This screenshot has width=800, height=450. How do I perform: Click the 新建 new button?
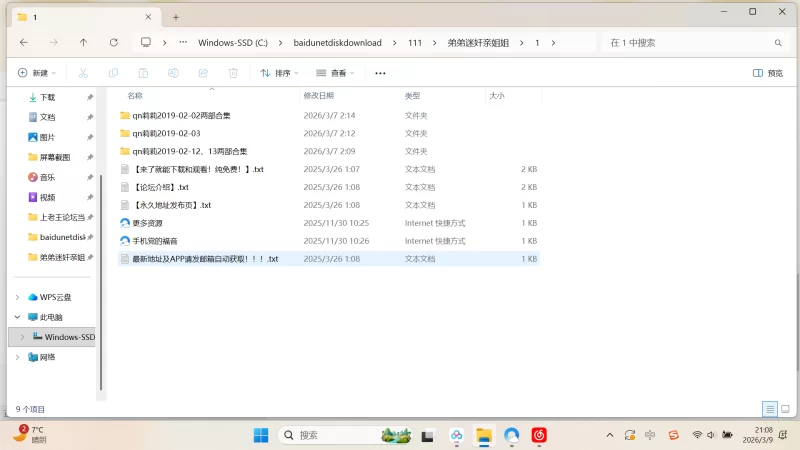coord(36,73)
